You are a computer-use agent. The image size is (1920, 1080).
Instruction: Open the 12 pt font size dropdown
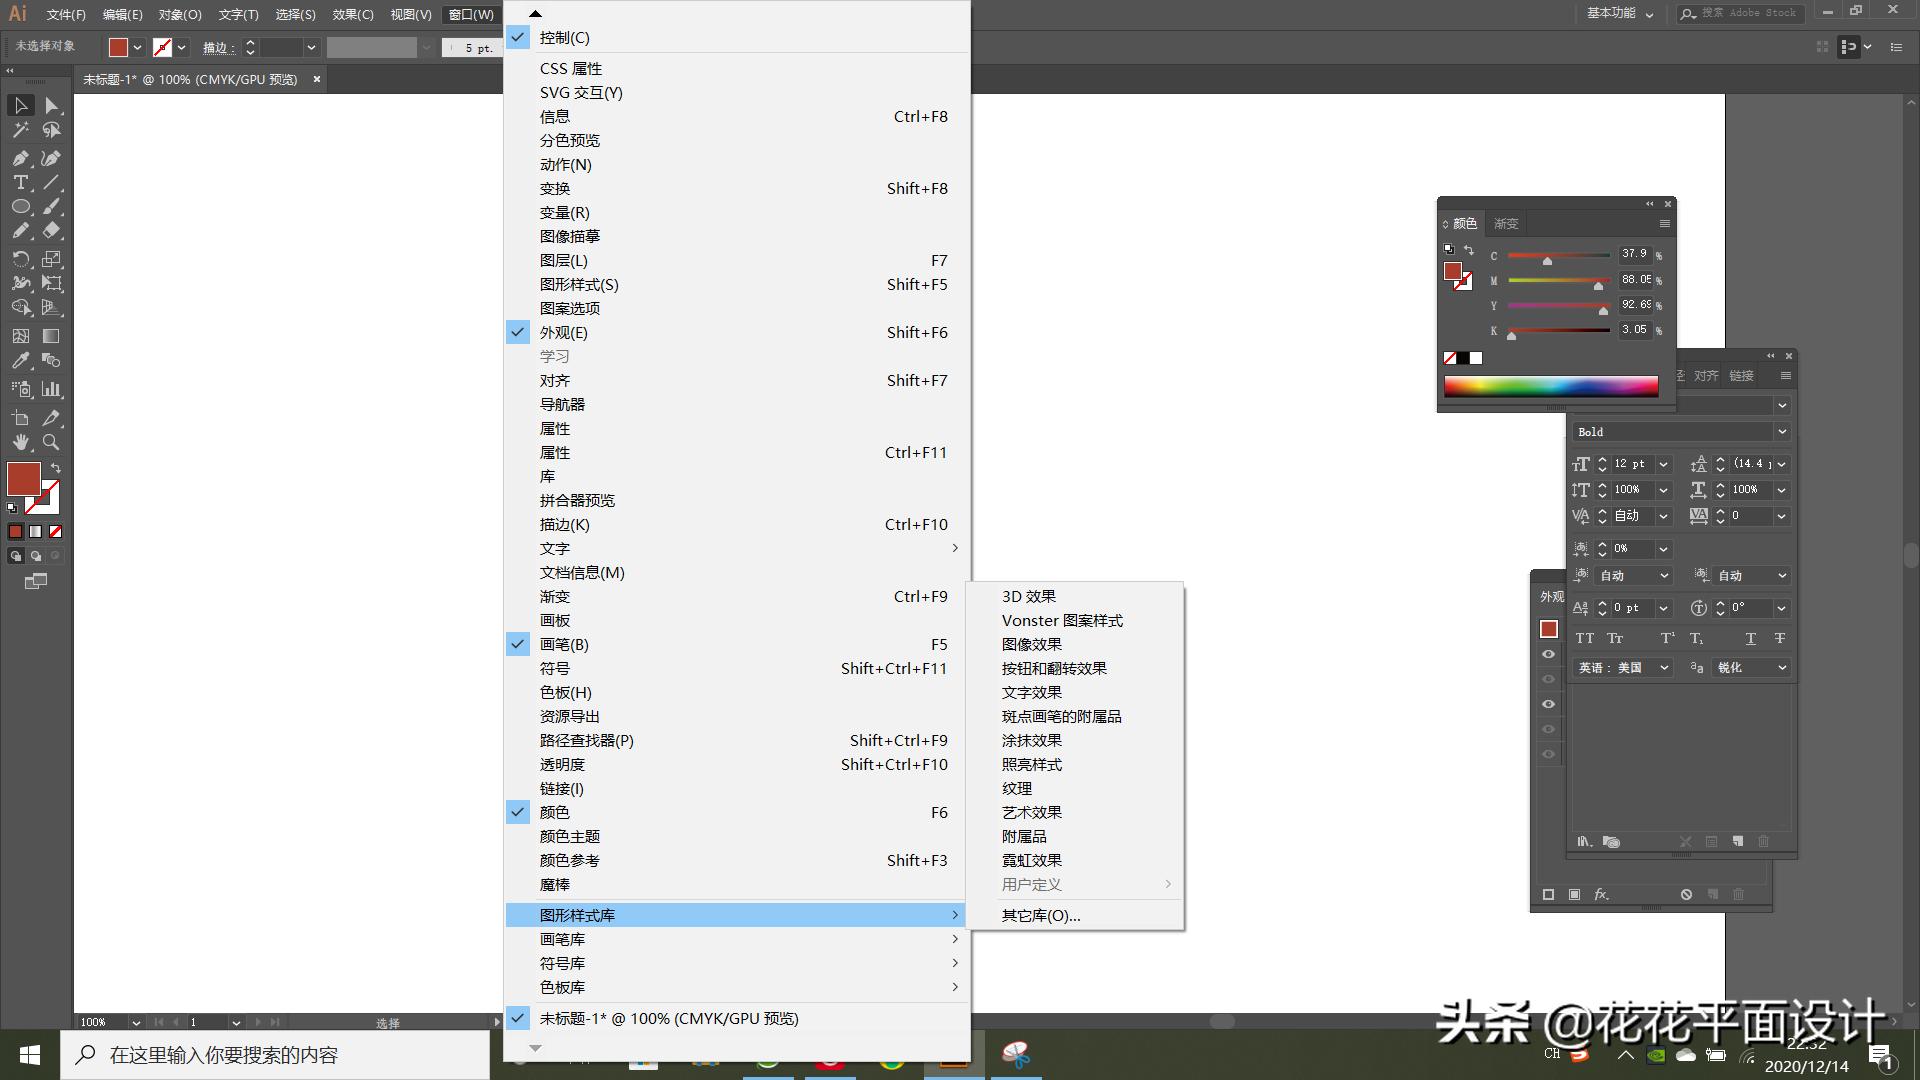click(1663, 463)
